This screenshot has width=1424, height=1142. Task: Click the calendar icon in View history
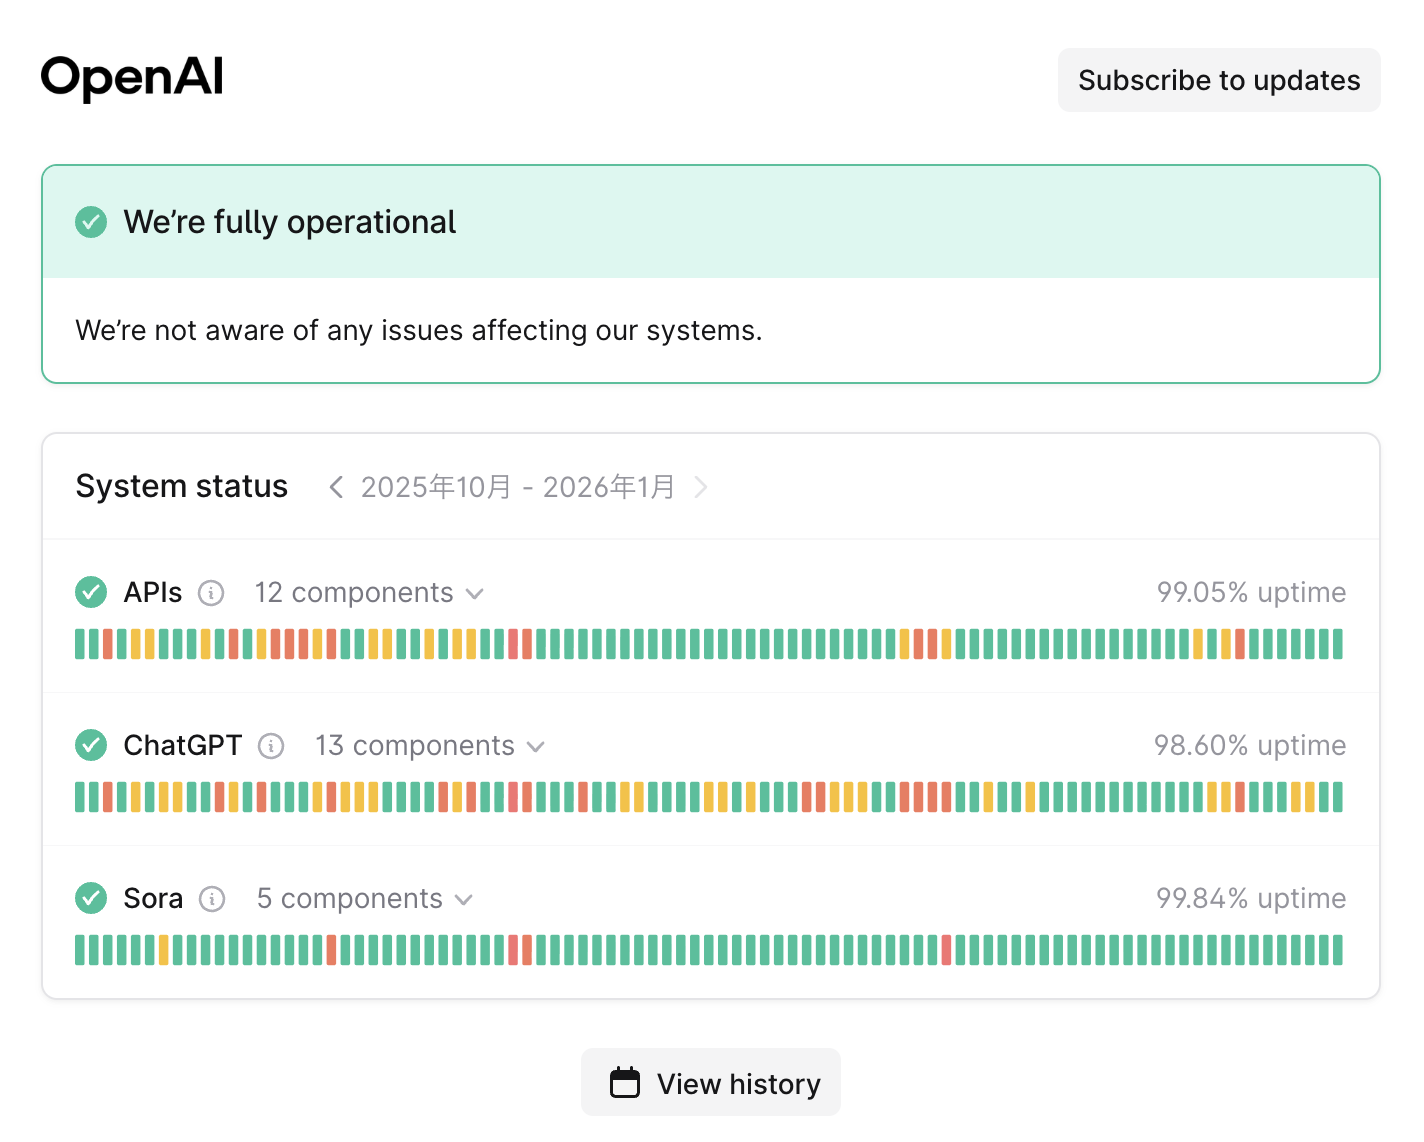click(625, 1083)
